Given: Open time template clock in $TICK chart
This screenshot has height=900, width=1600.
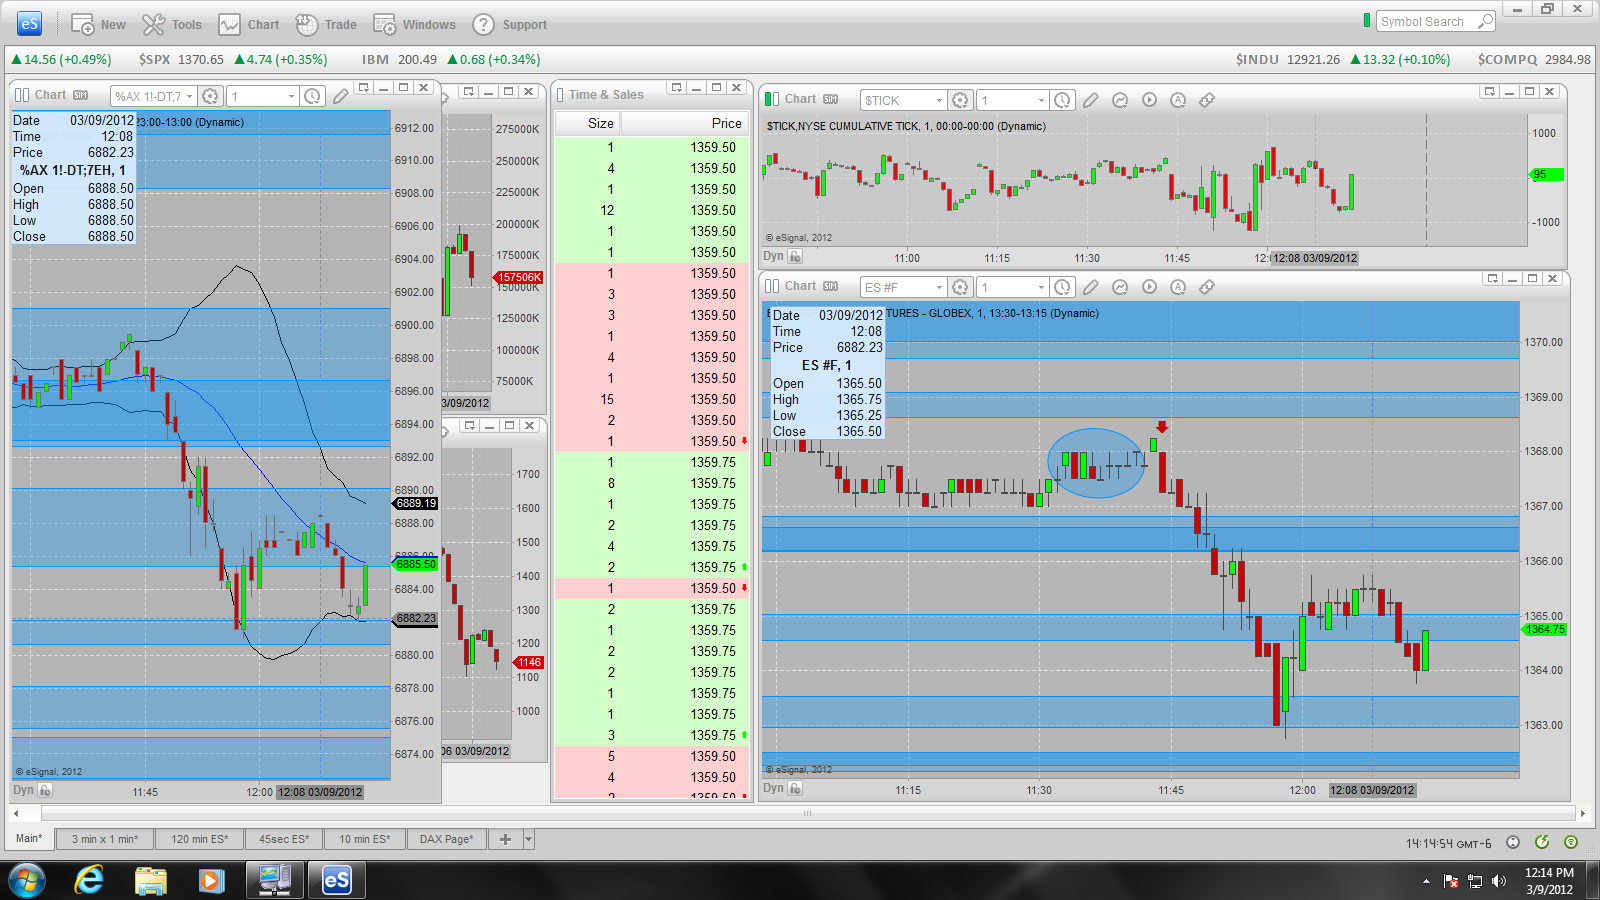Looking at the screenshot, I should tap(1062, 100).
